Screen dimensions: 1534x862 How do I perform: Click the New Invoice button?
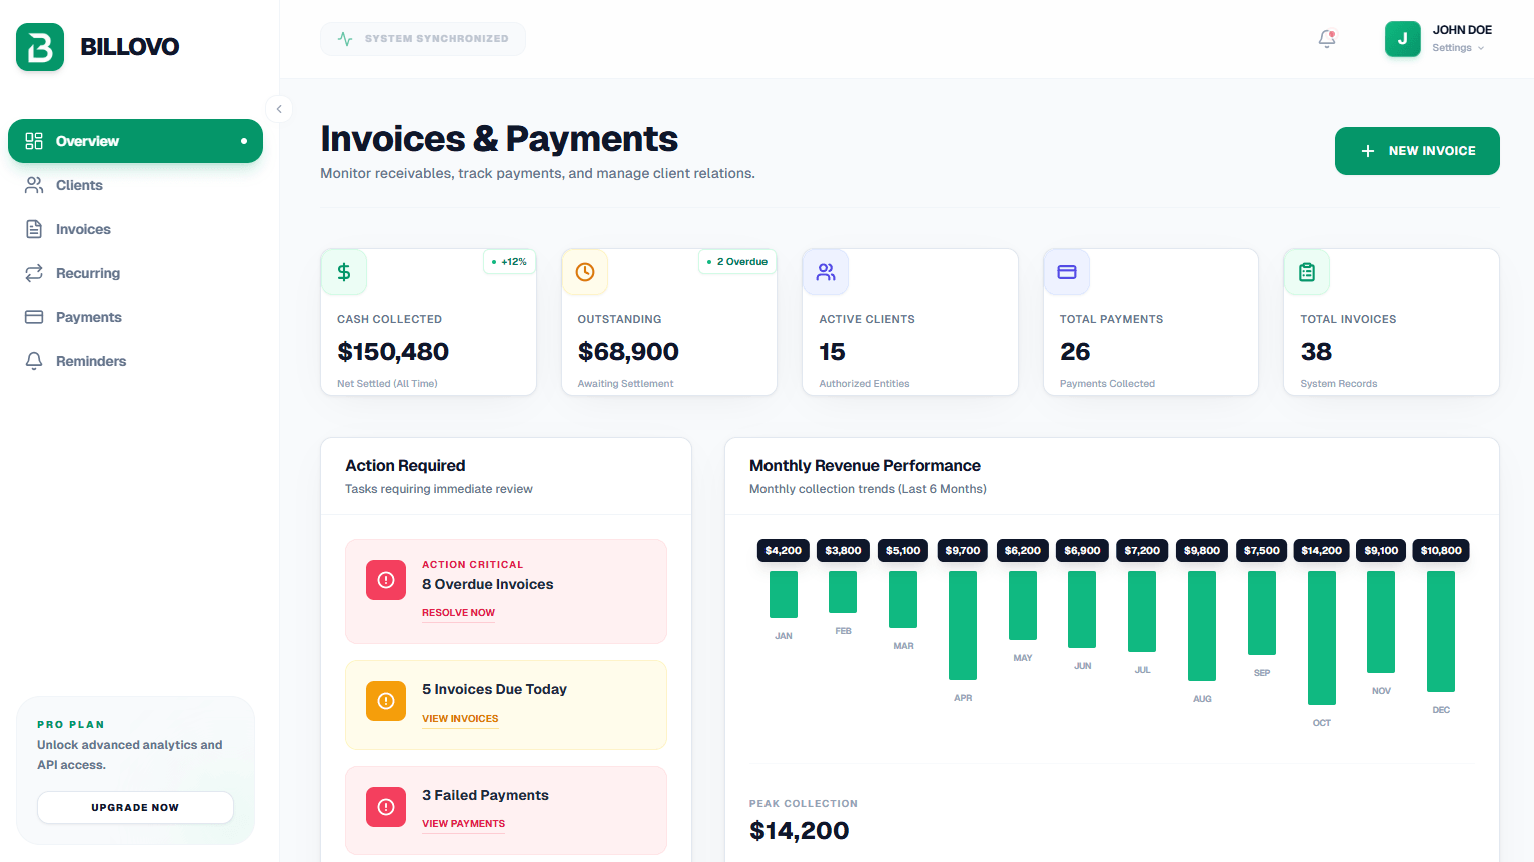[x=1417, y=151]
